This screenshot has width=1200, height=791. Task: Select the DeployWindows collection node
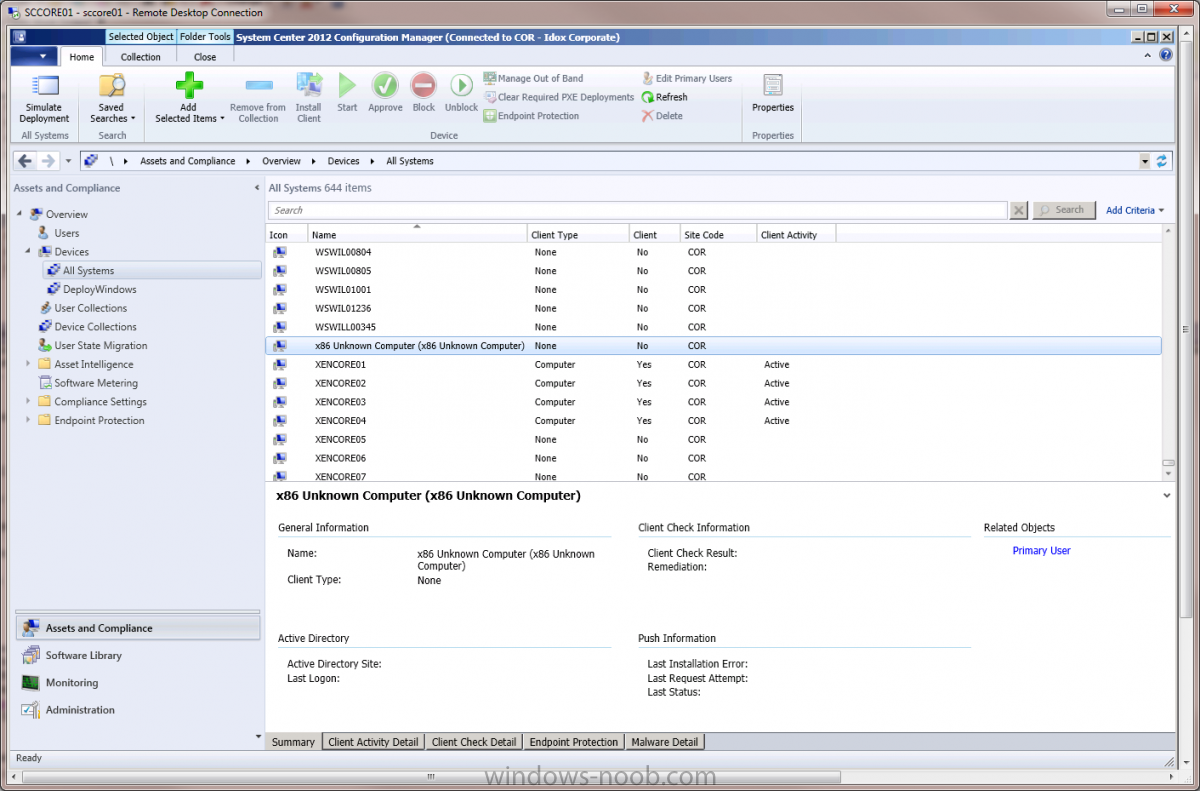click(100, 289)
